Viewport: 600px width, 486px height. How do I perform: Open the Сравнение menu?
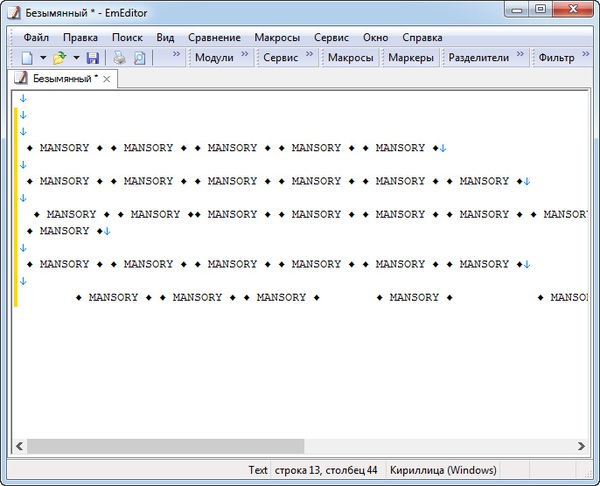(x=214, y=37)
